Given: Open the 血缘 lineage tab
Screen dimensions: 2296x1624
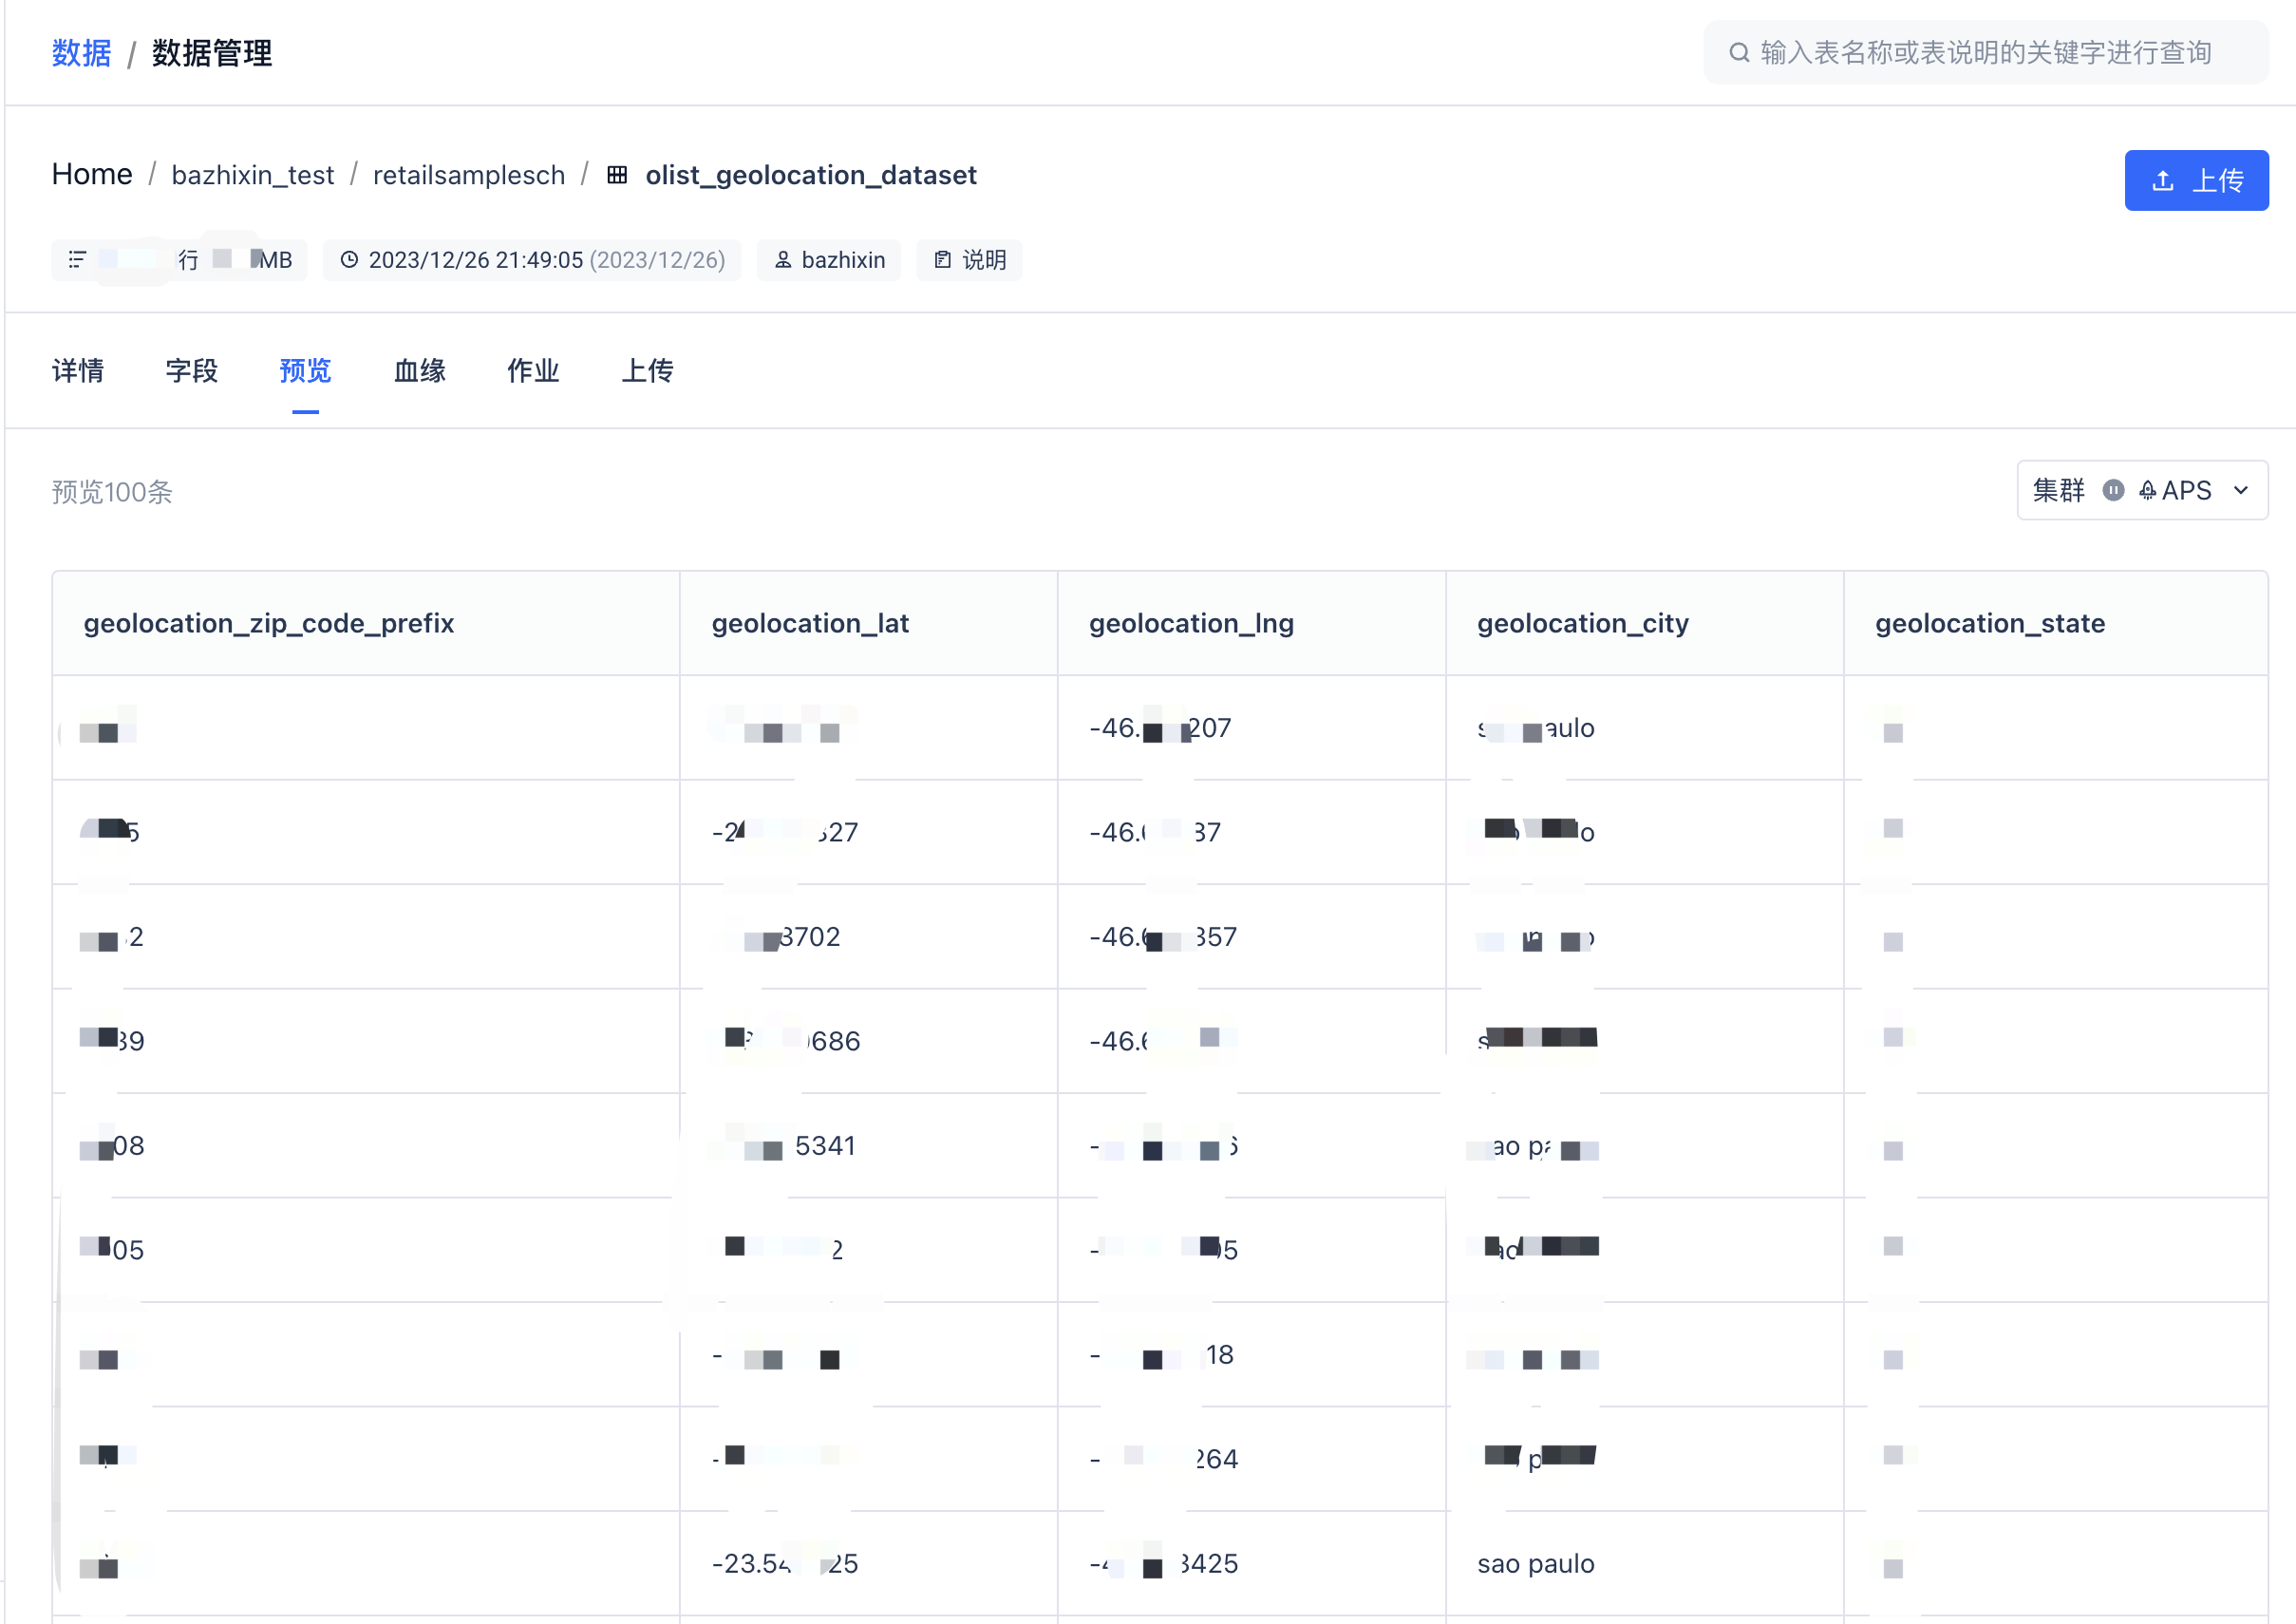Looking at the screenshot, I should pos(420,371).
